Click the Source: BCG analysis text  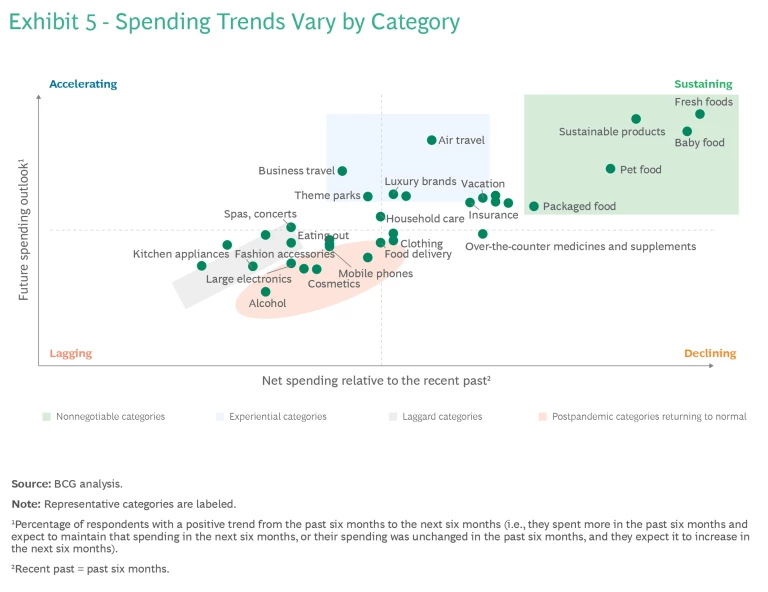67,483
